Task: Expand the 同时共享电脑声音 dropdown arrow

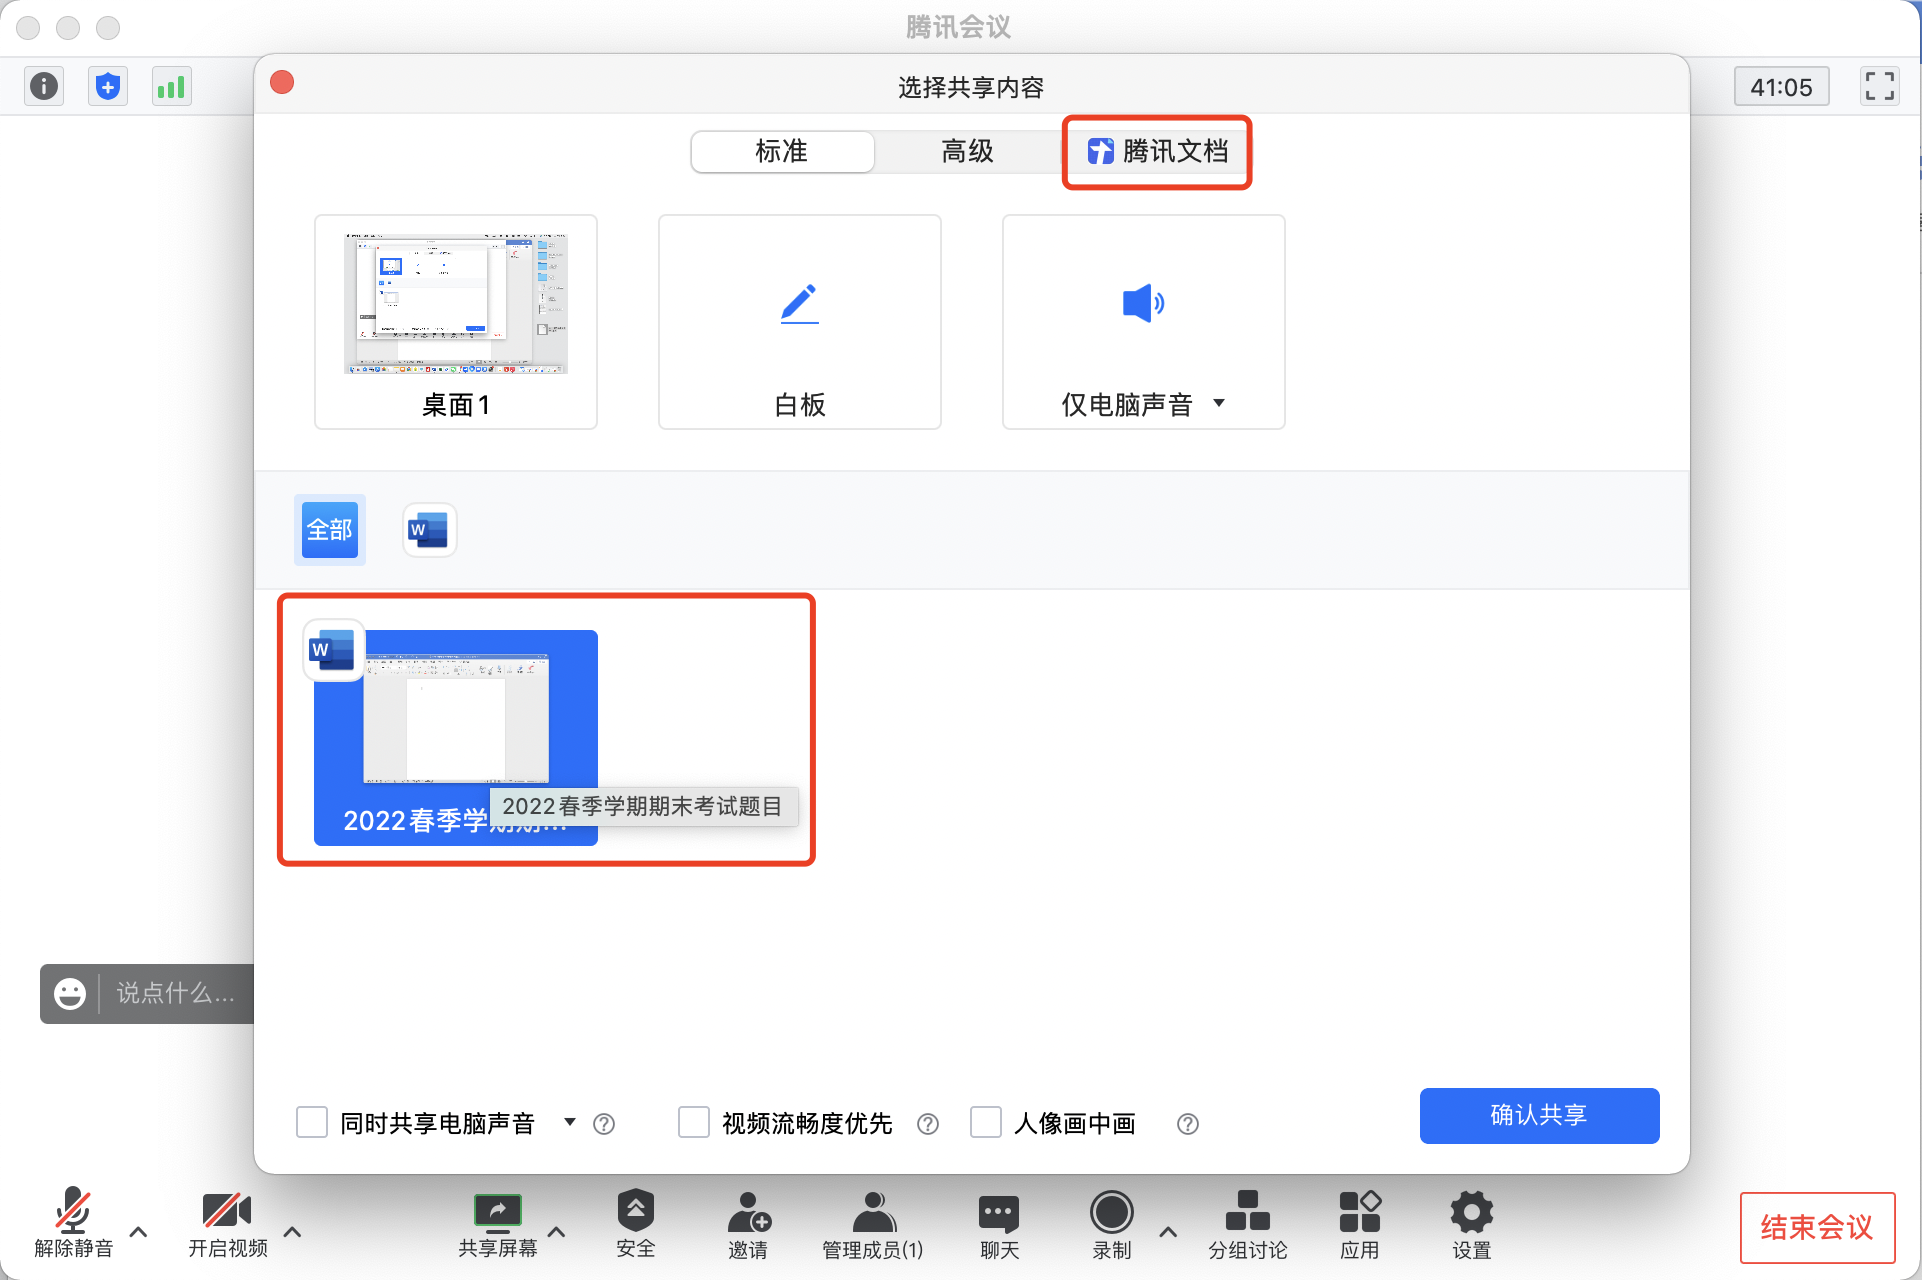Action: point(570,1122)
